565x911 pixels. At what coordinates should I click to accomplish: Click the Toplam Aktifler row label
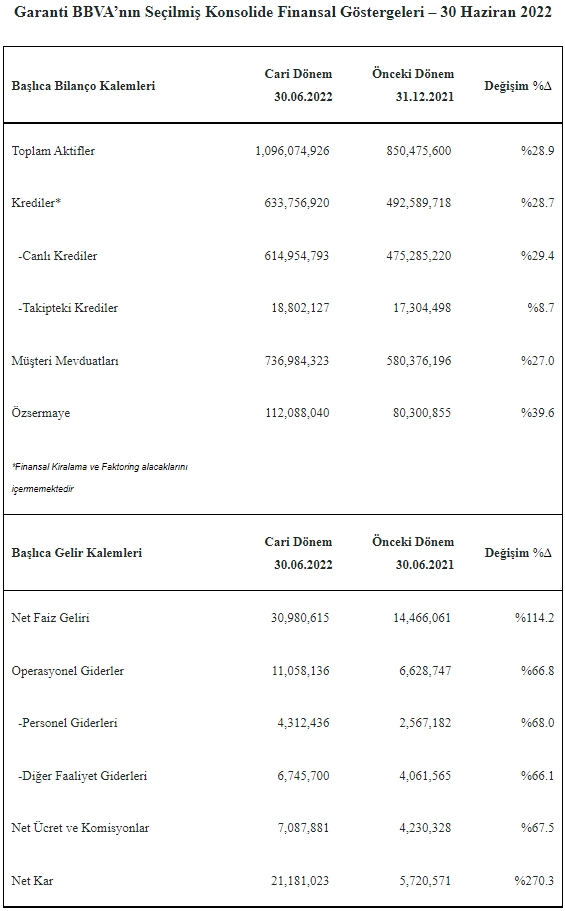[53, 151]
